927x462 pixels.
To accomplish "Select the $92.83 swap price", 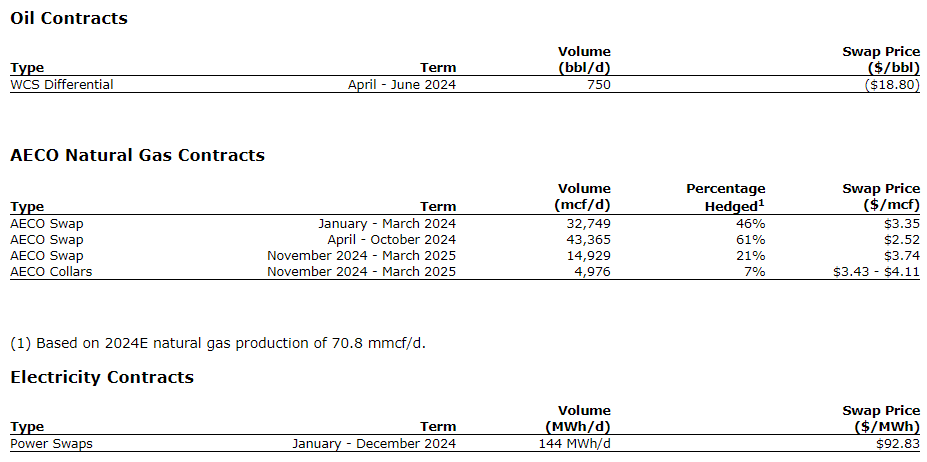I will pos(898,444).
